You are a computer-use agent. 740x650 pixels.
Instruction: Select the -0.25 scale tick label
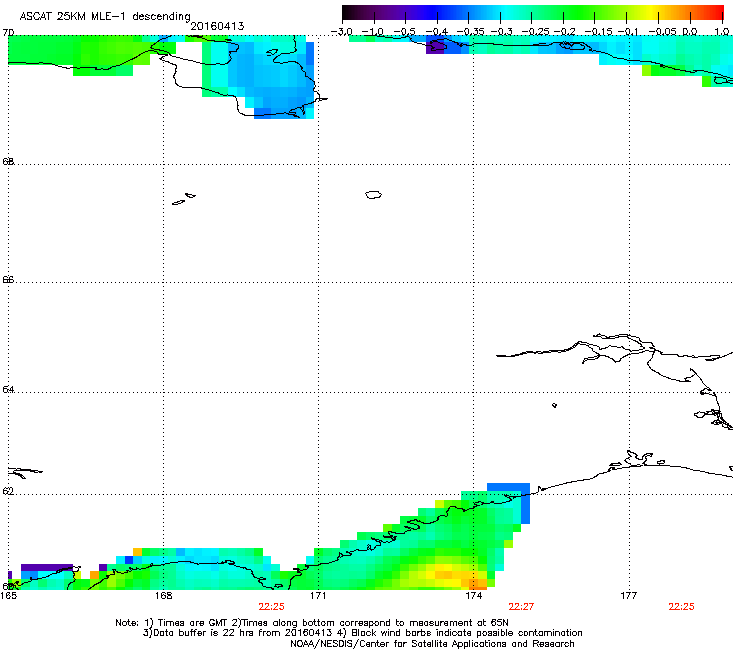pyautogui.click(x=535, y=32)
